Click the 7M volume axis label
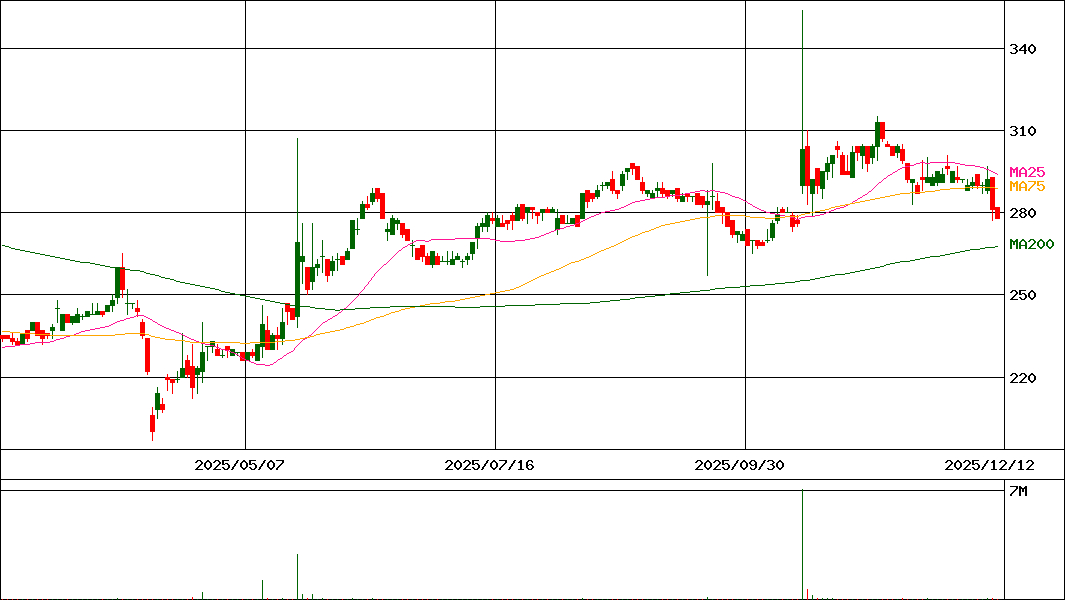The image size is (1065, 600). coord(1017,491)
